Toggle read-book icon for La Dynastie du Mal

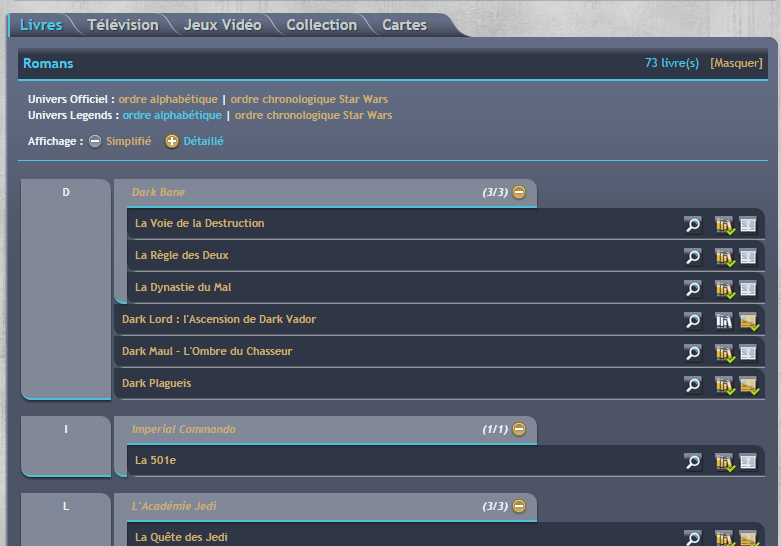748,288
